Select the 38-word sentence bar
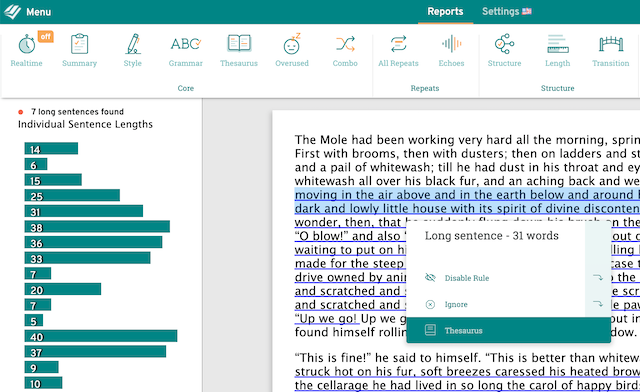The height and width of the screenshot is (392, 640). coord(97,227)
